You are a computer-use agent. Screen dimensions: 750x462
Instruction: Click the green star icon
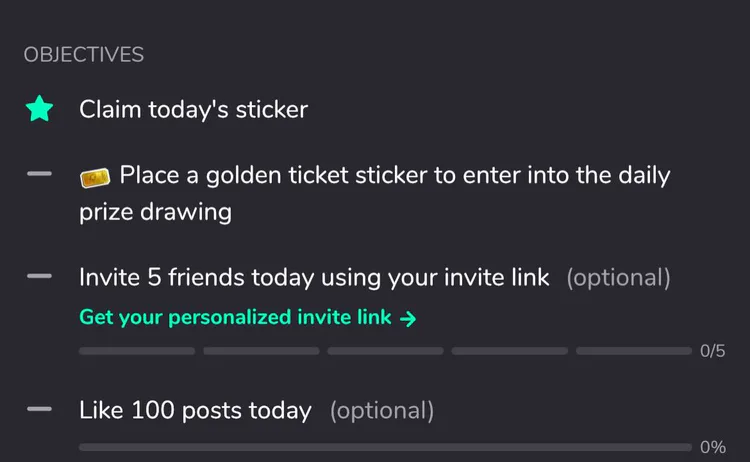click(39, 109)
